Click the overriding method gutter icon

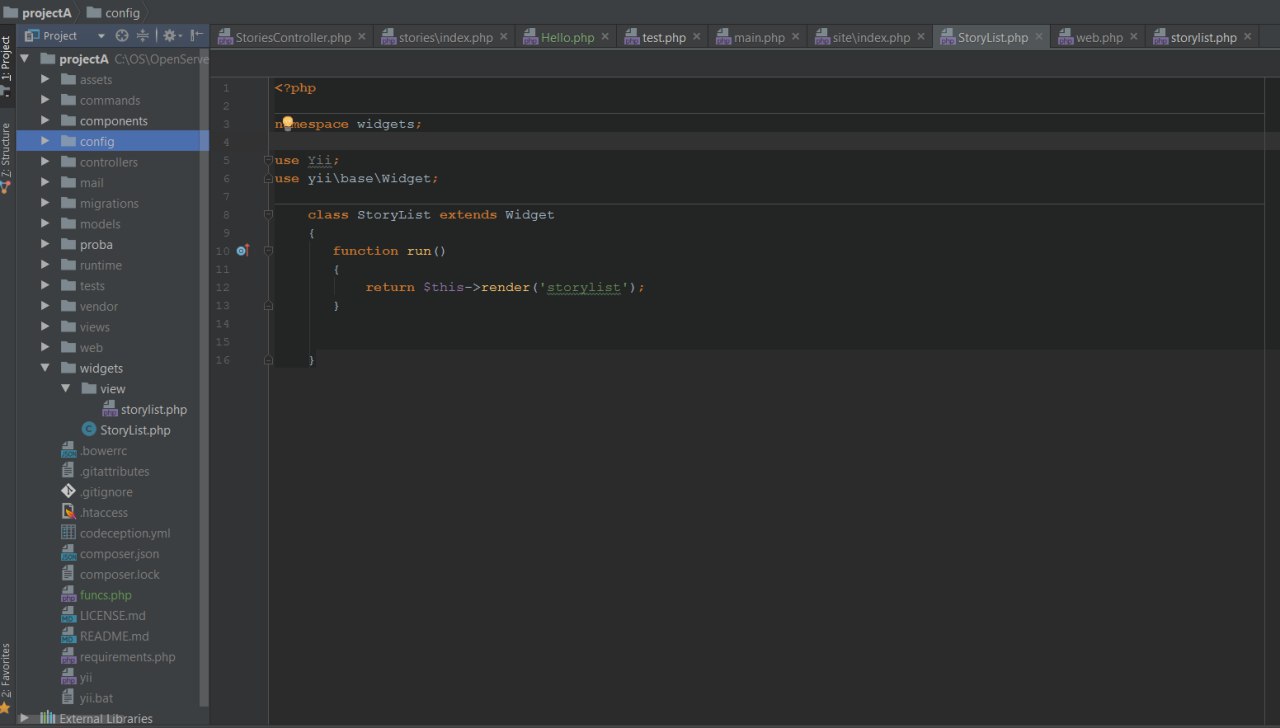tap(242, 251)
